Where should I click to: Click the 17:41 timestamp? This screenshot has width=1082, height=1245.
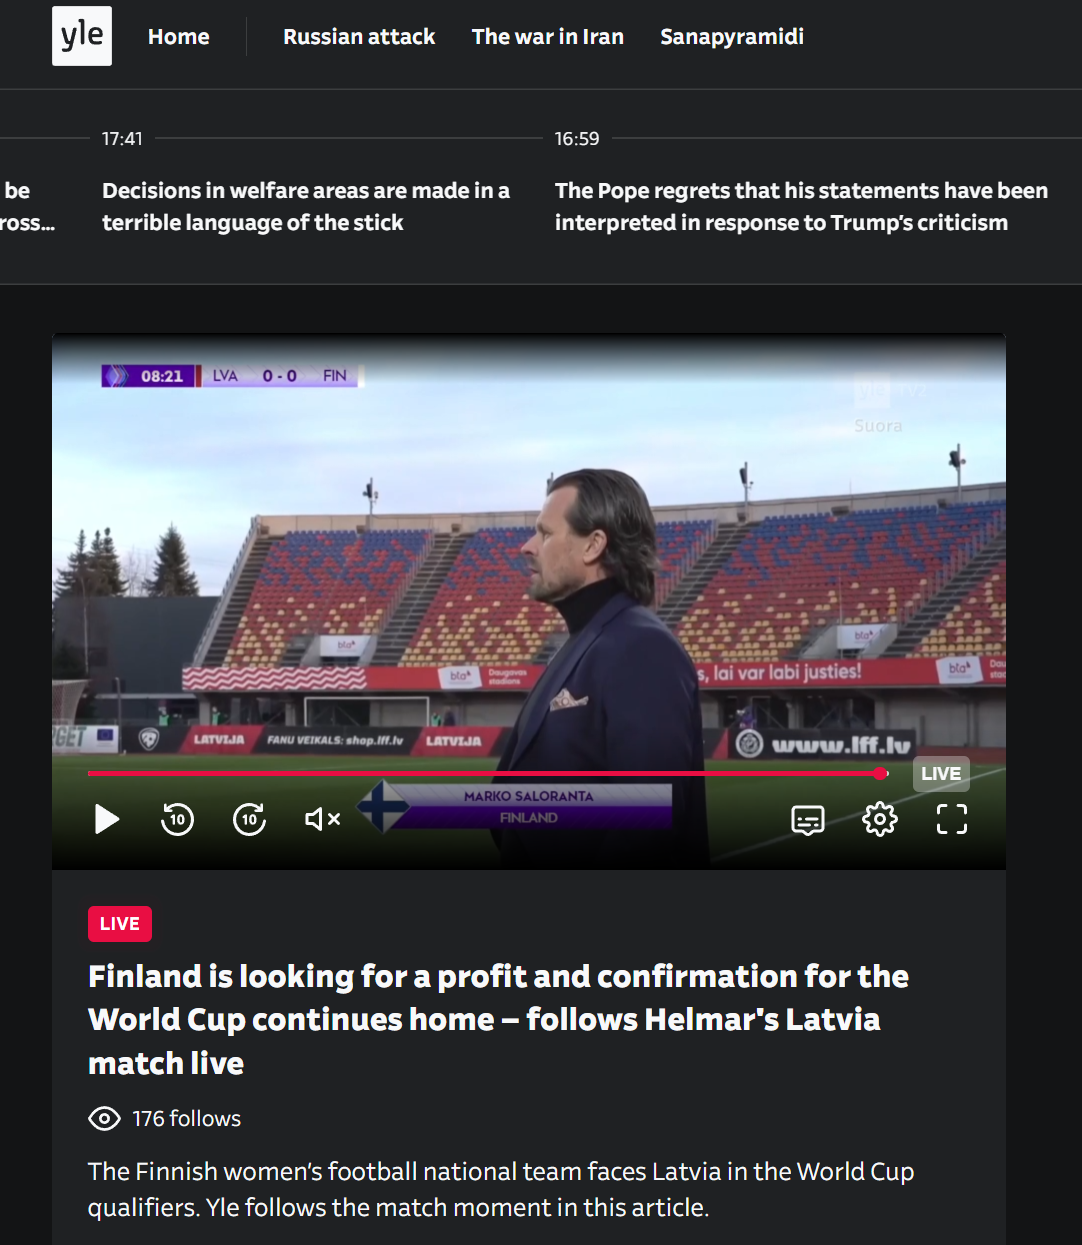click(x=122, y=139)
